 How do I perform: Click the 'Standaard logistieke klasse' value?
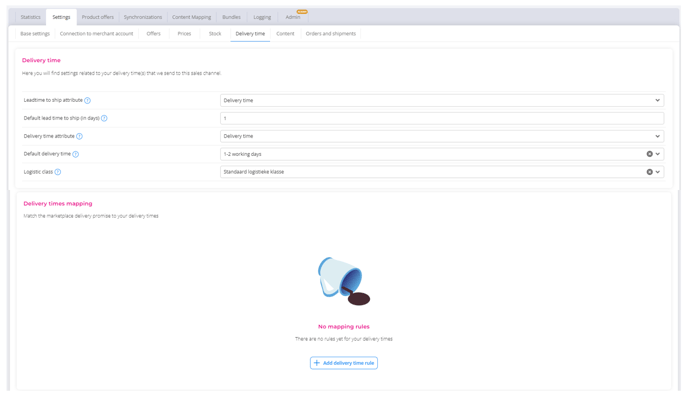(x=254, y=172)
